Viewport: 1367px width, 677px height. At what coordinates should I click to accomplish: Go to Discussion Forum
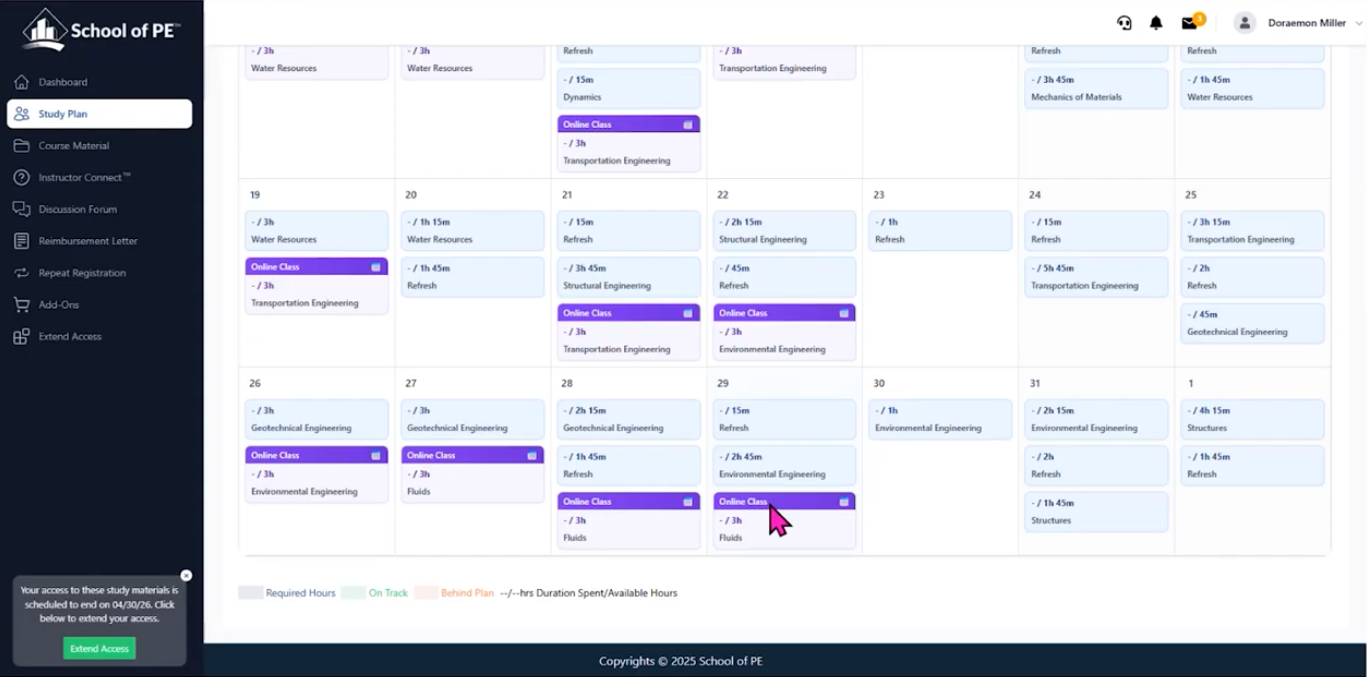click(x=77, y=209)
